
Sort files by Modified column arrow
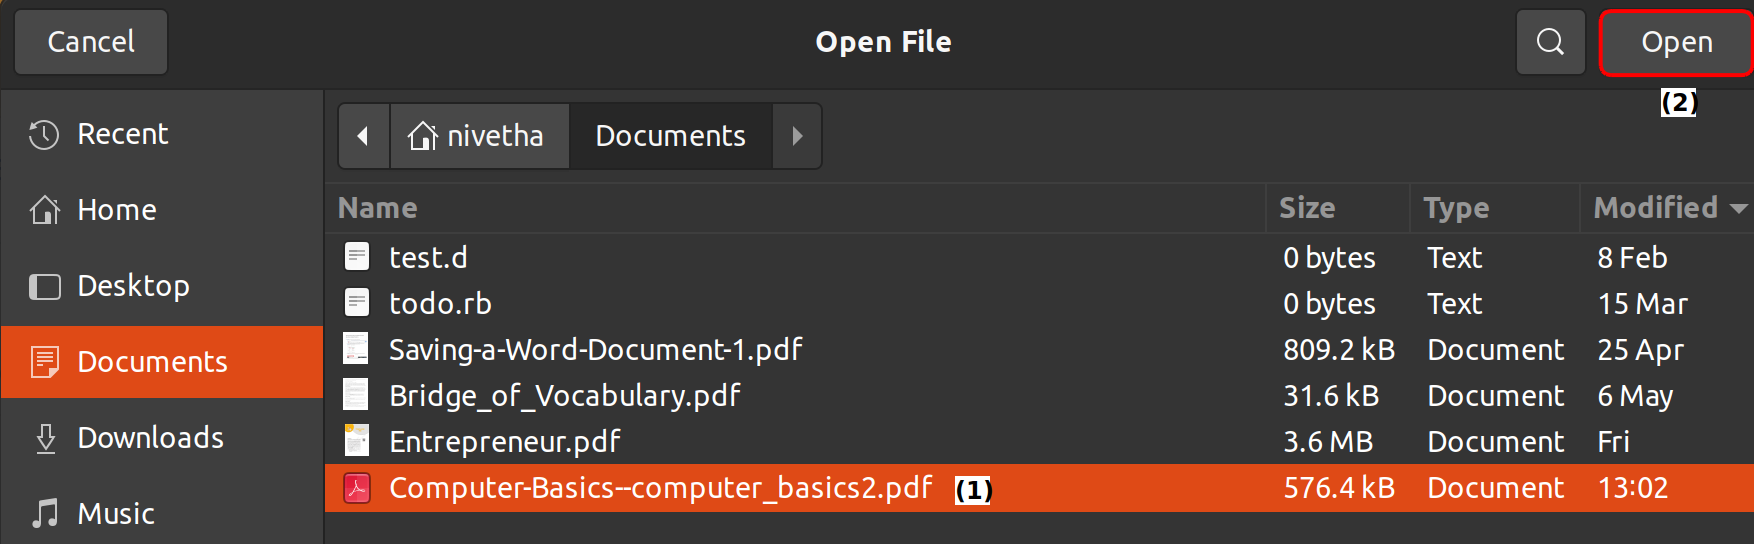pos(1738,208)
